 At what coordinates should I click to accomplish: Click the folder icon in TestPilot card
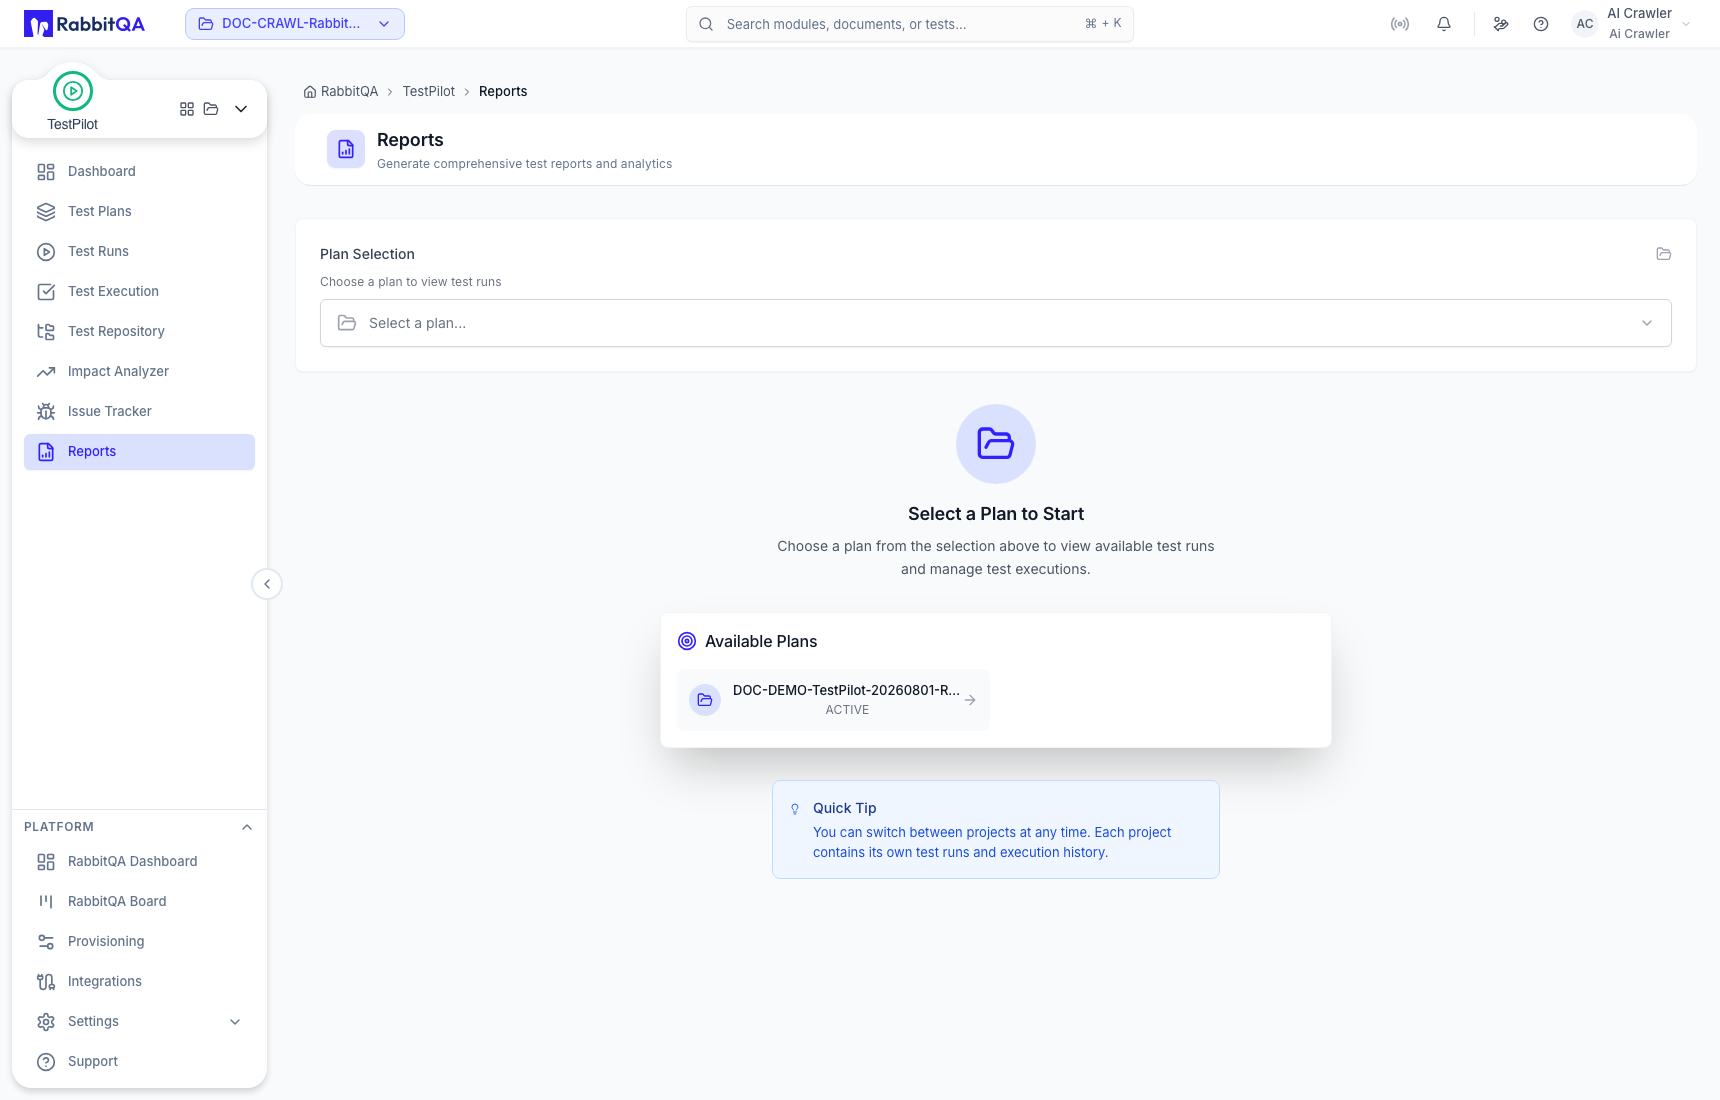[x=211, y=109]
